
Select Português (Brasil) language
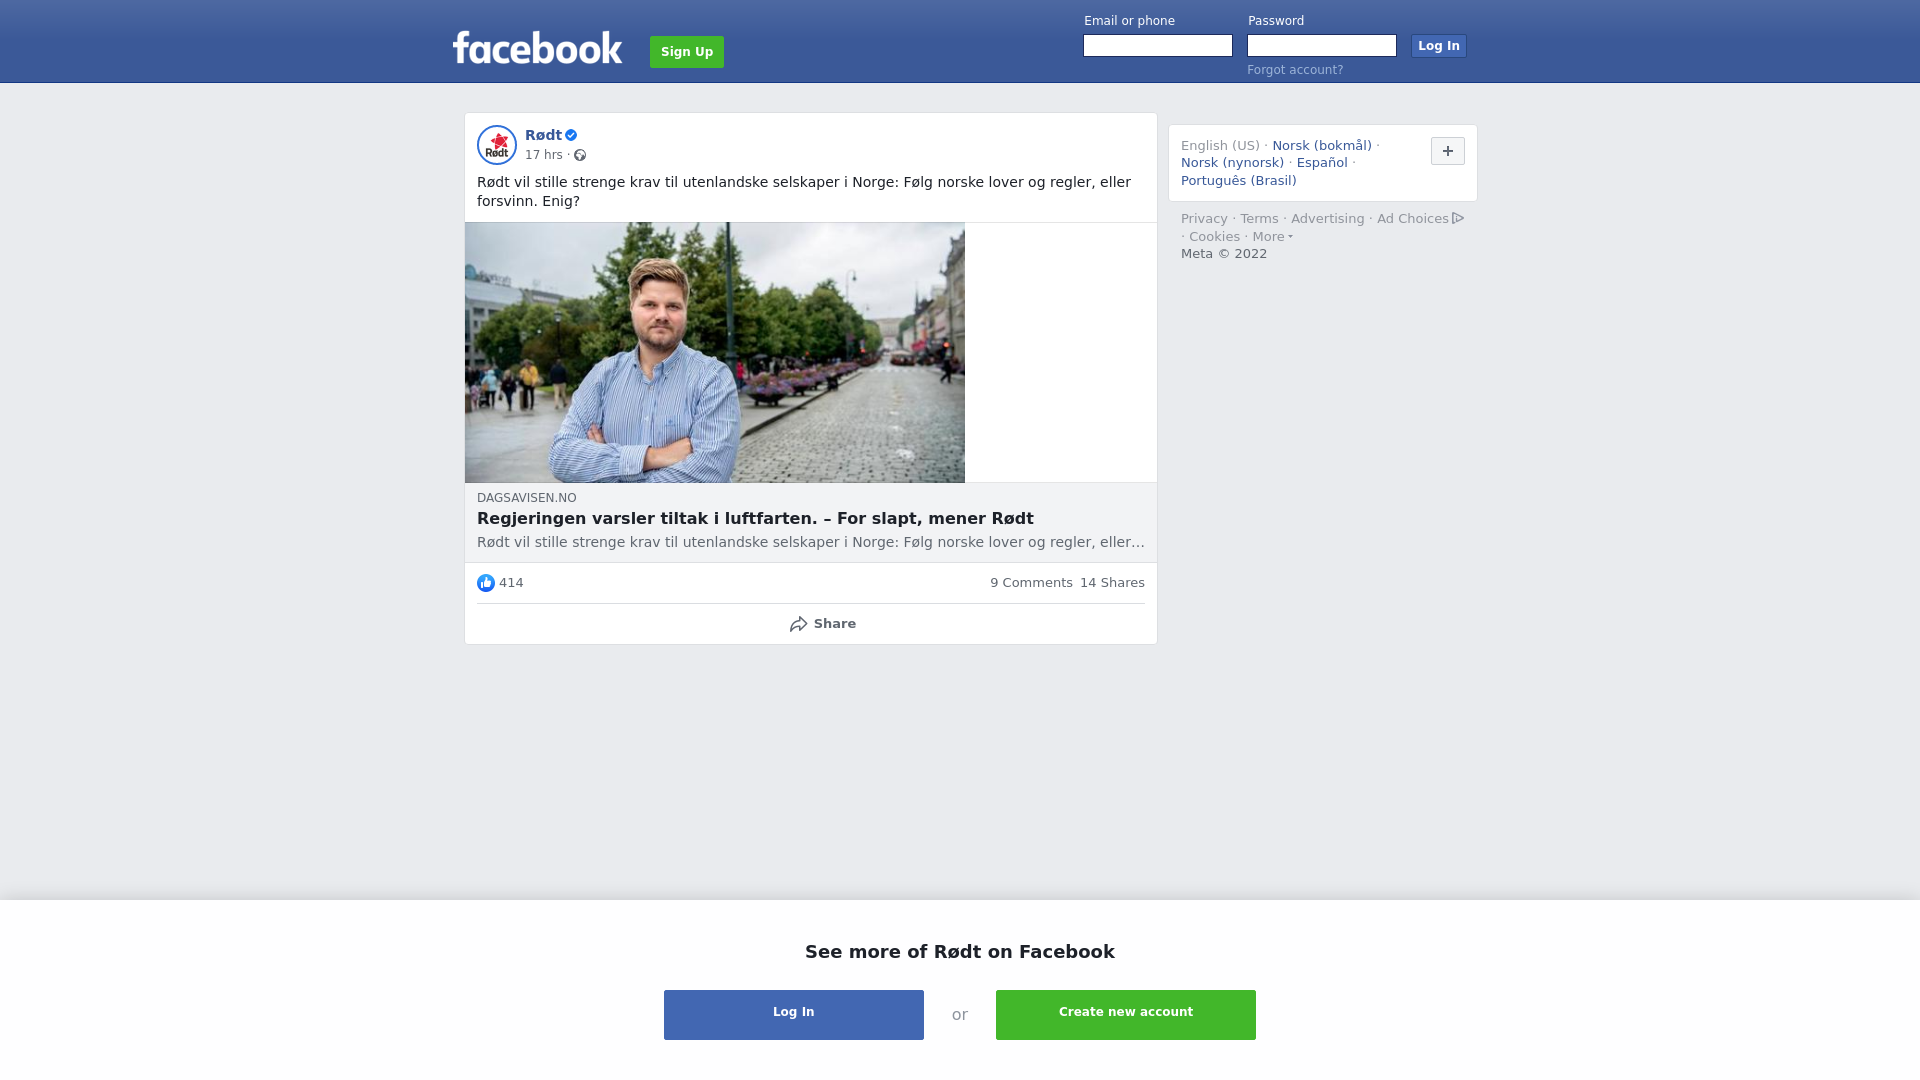[1238, 181]
